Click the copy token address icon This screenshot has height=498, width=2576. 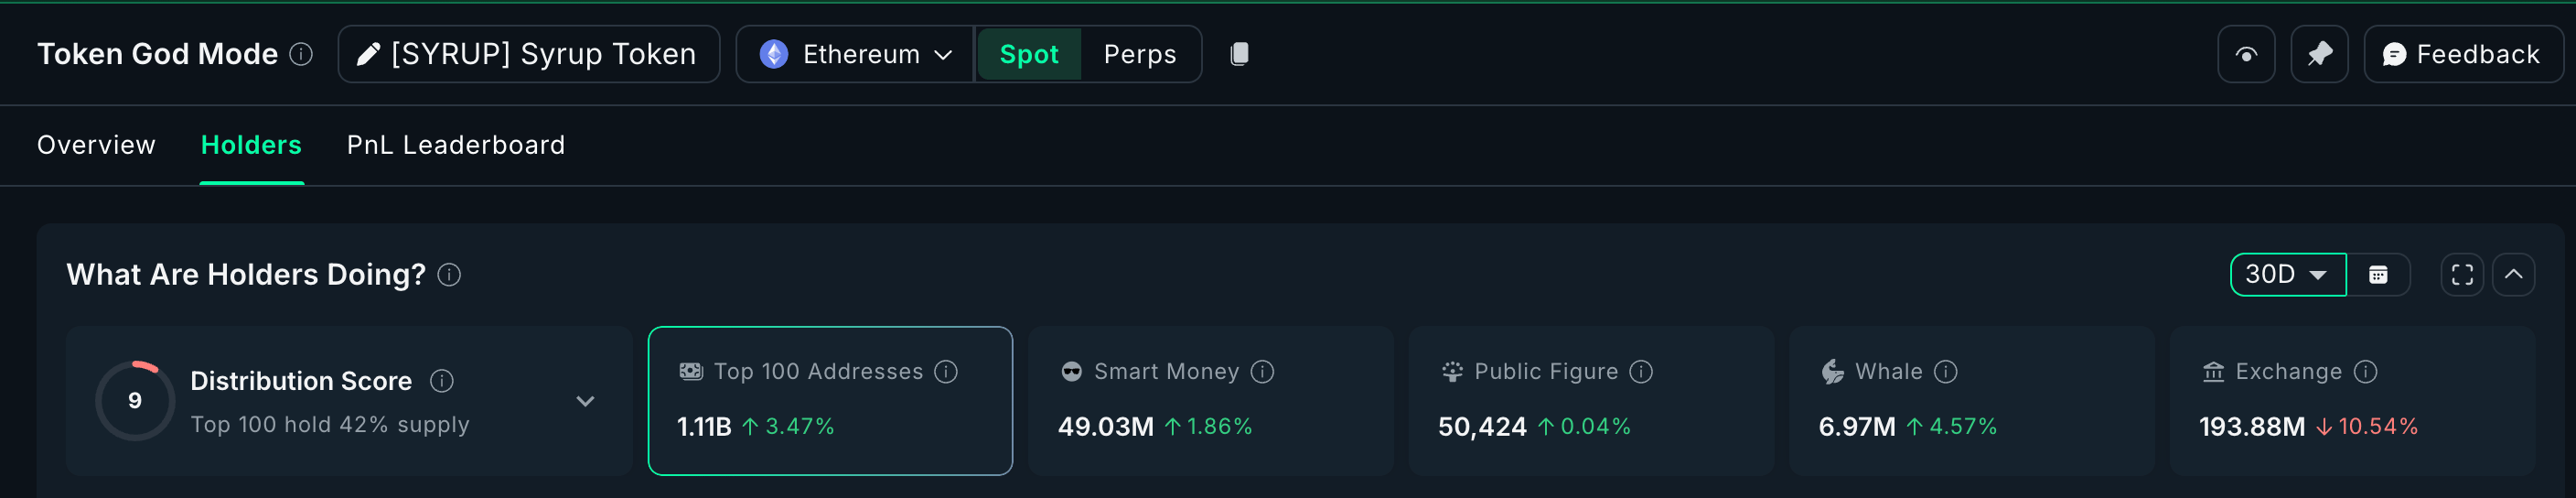tap(1239, 54)
